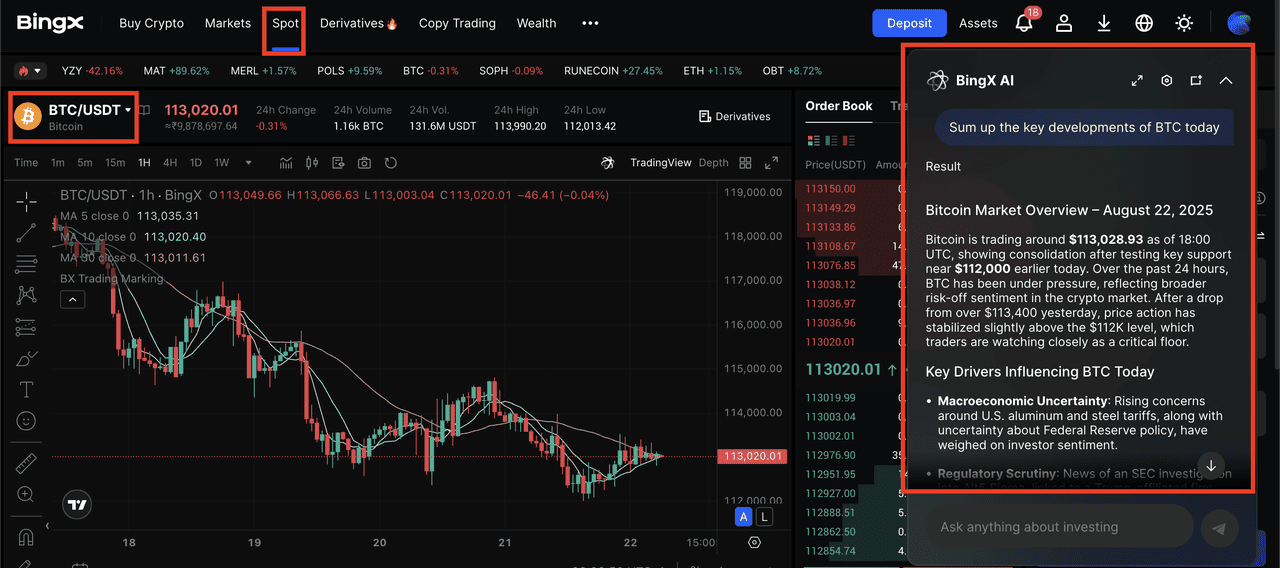Image resolution: width=1280 pixels, height=568 pixels.
Task: Click the download app icon
Action: pos(1104,23)
